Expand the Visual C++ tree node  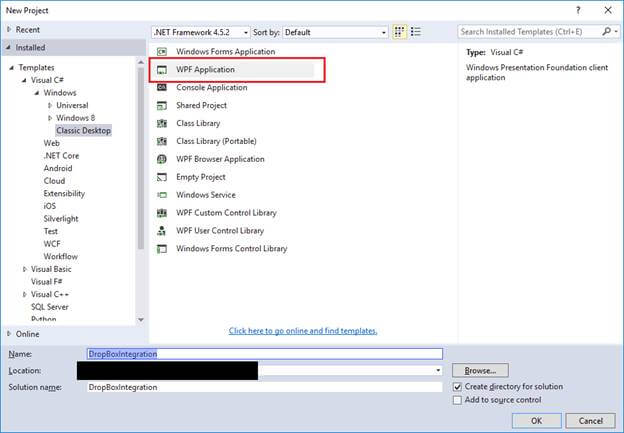pos(25,295)
